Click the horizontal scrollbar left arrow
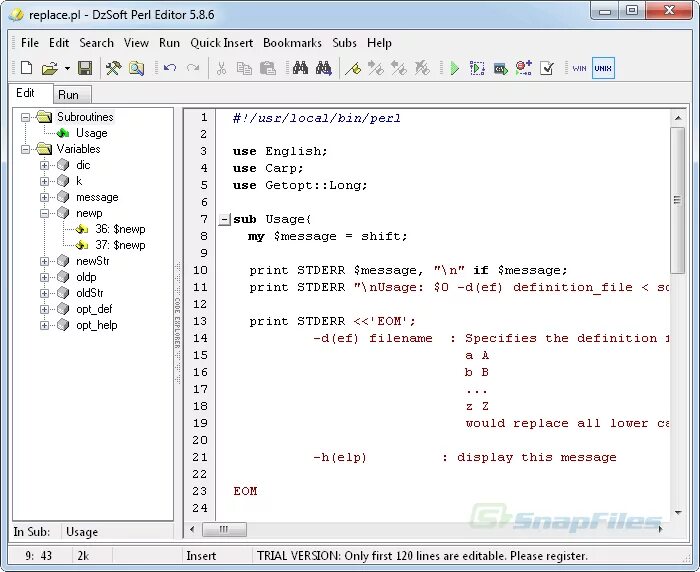Viewport: 700px width, 572px height. click(x=192, y=530)
